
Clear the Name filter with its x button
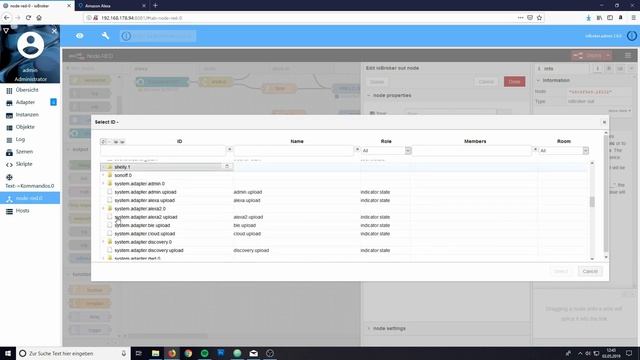click(357, 149)
